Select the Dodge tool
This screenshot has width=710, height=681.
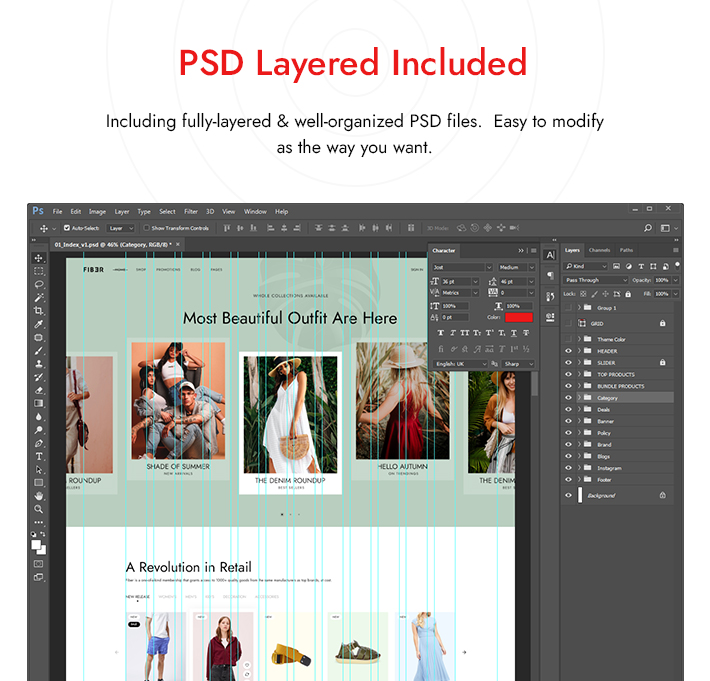click(x=39, y=430)
